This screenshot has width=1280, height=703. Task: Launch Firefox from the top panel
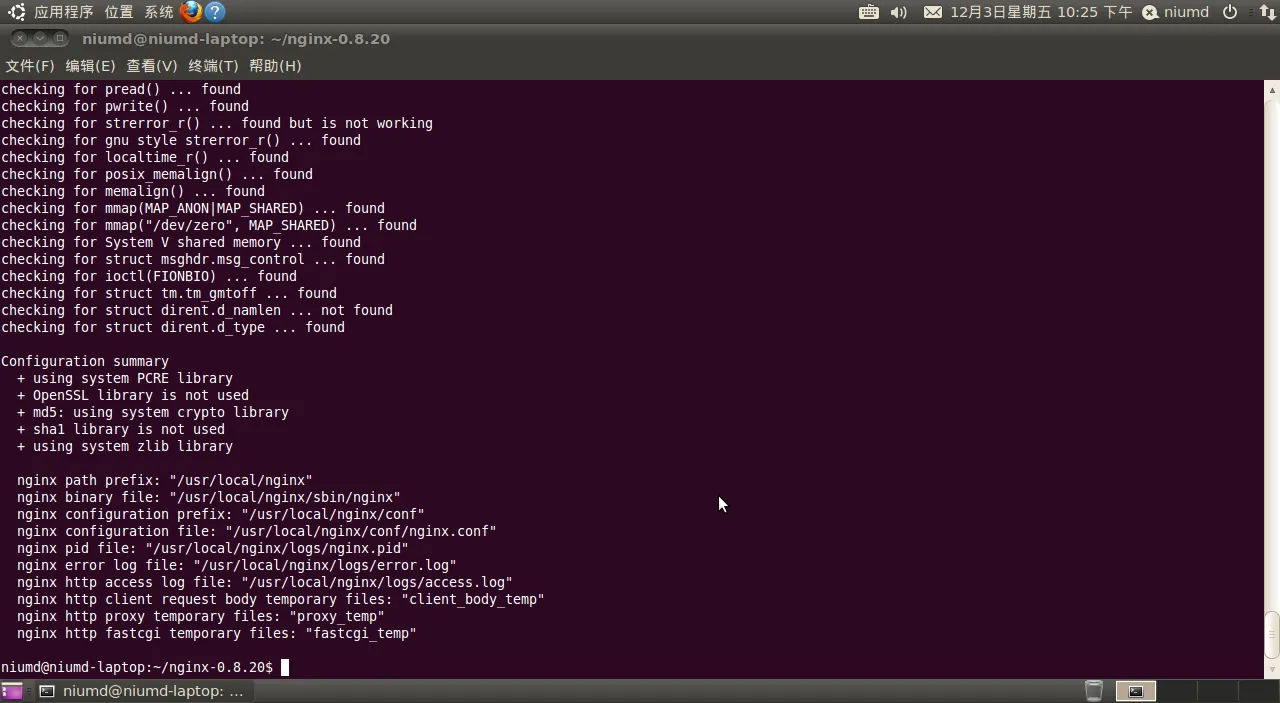(x=191, y=12)
